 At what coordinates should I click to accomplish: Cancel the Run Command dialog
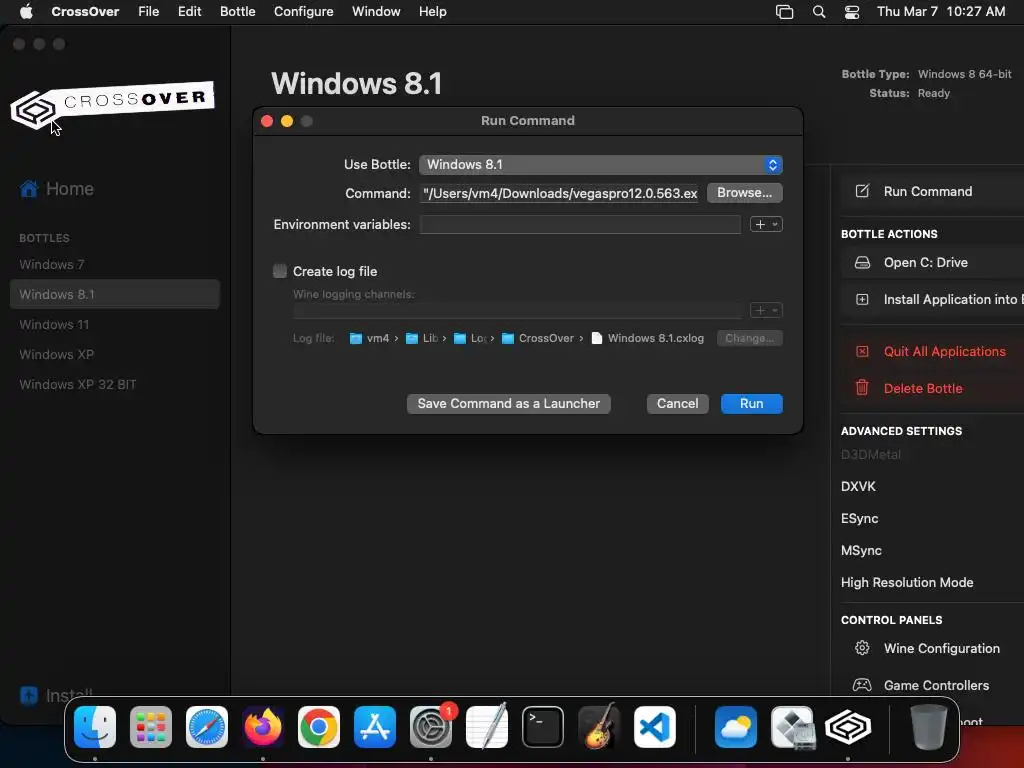677,404
